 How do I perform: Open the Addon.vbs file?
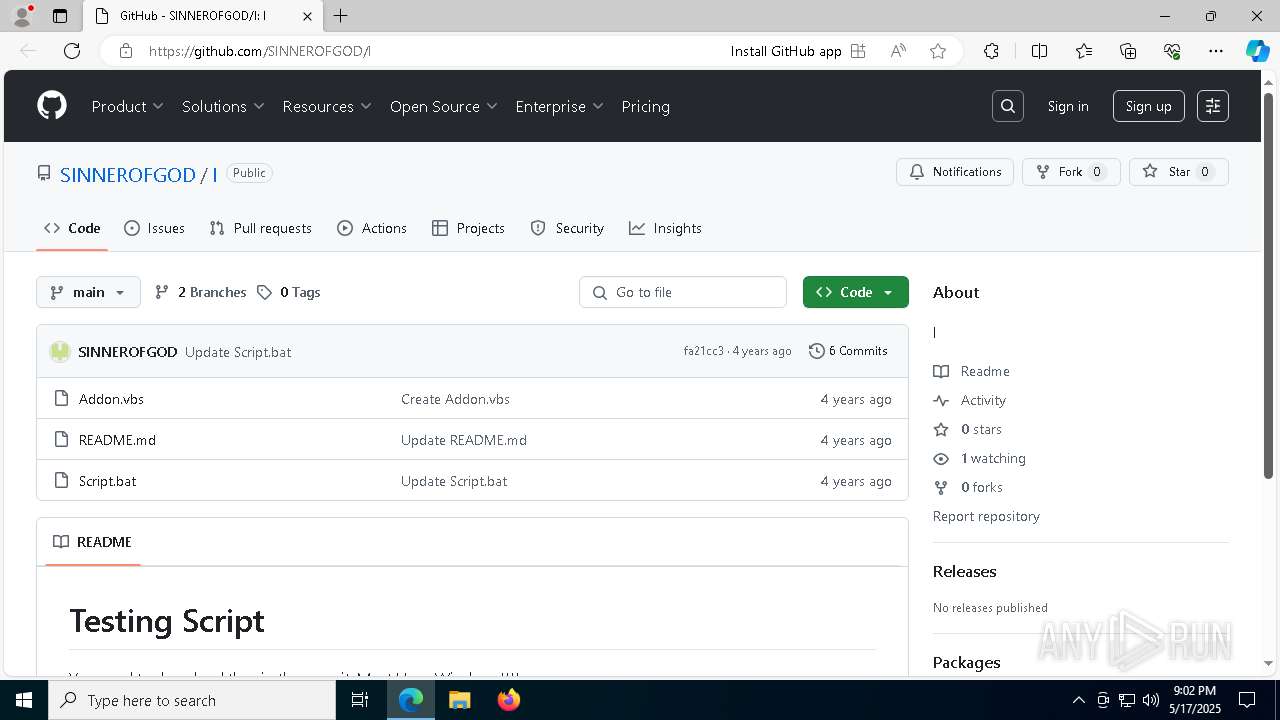[111, 399]
